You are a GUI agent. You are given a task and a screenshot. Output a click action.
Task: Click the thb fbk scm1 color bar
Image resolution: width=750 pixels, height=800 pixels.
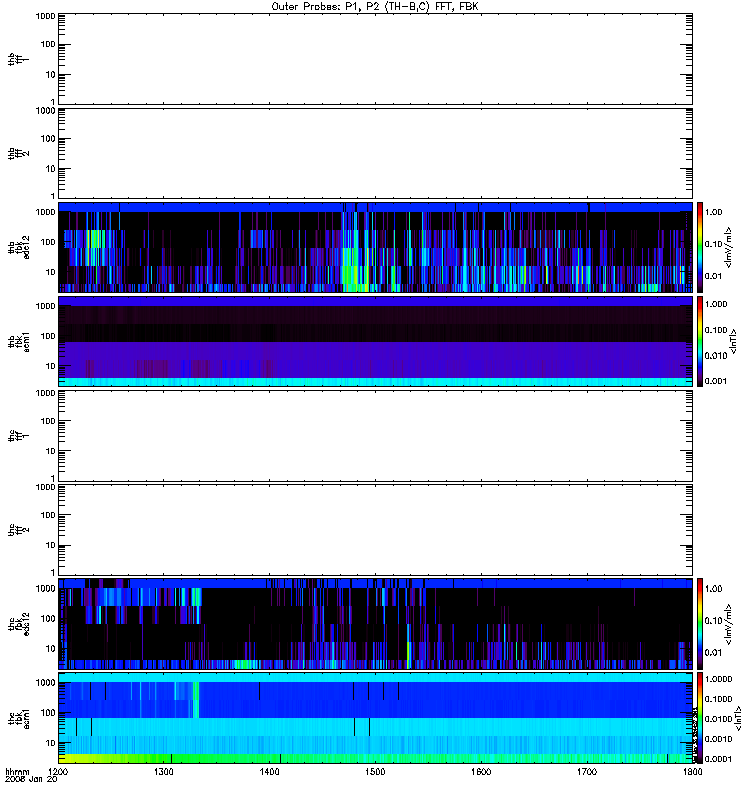point(700,341)
